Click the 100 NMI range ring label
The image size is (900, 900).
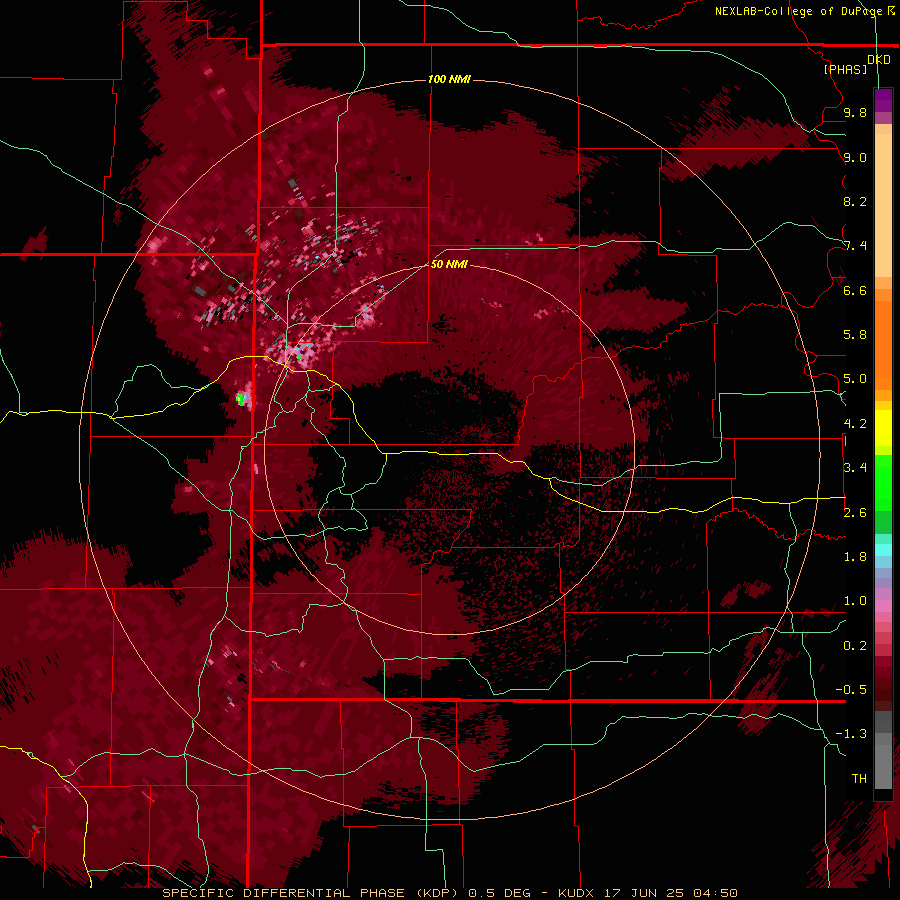tap(449, 79)
